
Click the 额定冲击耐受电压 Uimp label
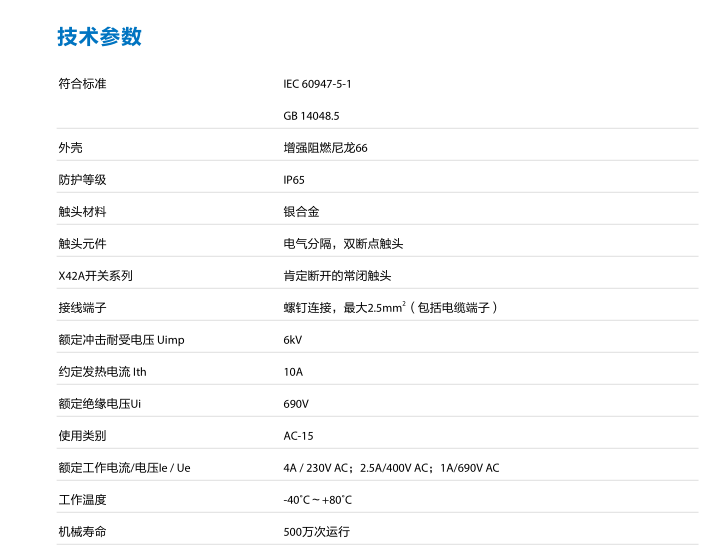tap(121, 340)
